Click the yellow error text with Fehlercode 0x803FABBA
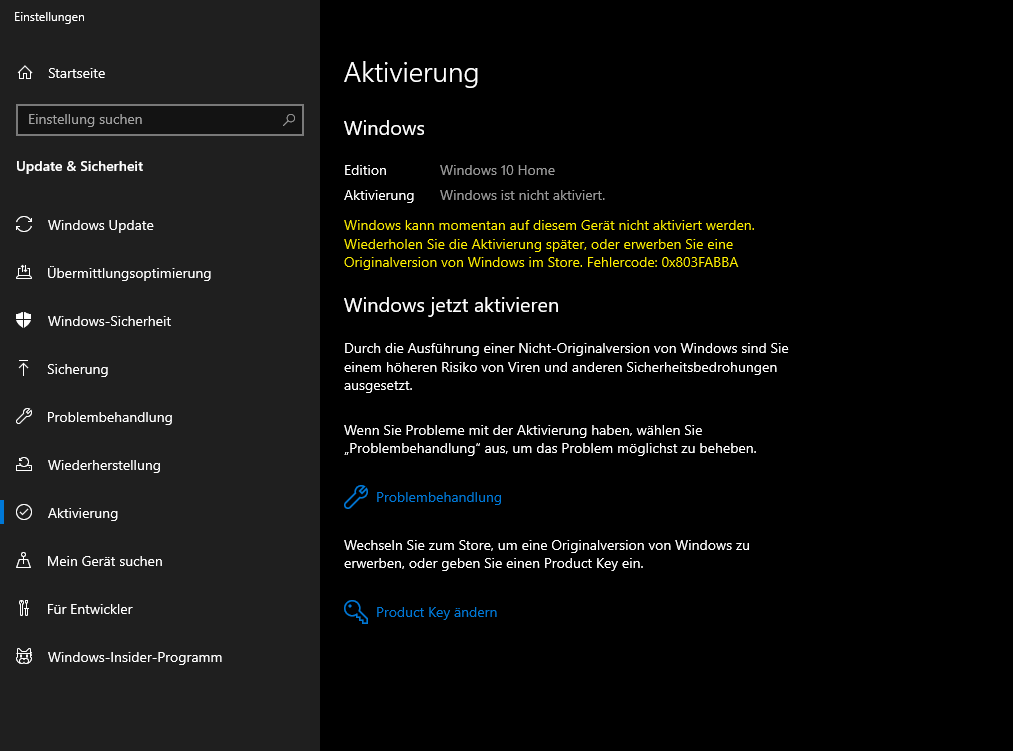1013x751 pixels. point(549,244)
